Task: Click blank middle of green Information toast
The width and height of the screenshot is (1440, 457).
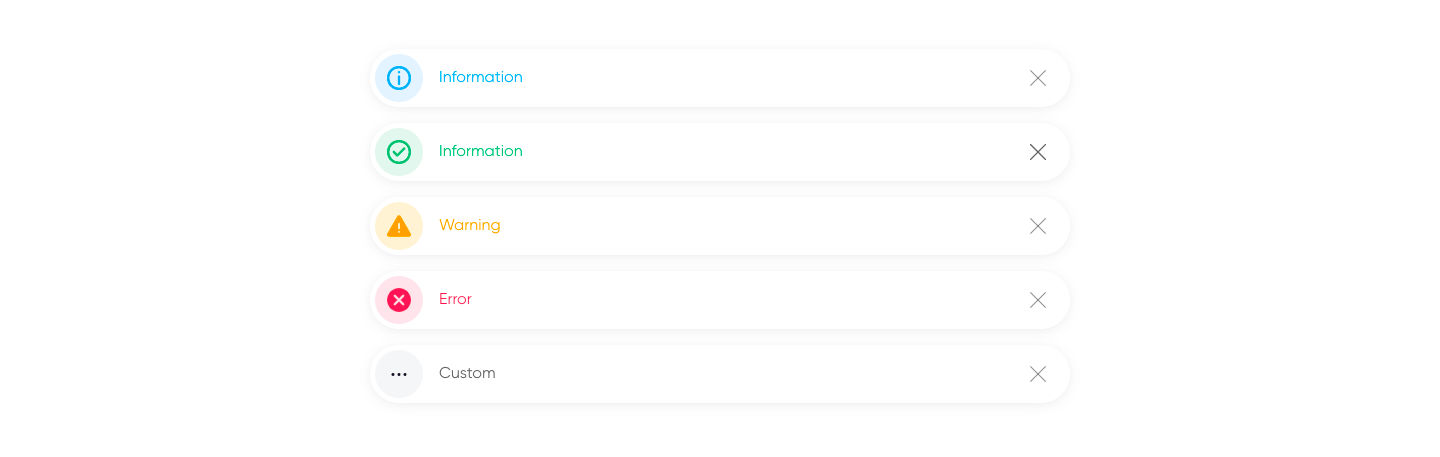Action: click(760, 152)
